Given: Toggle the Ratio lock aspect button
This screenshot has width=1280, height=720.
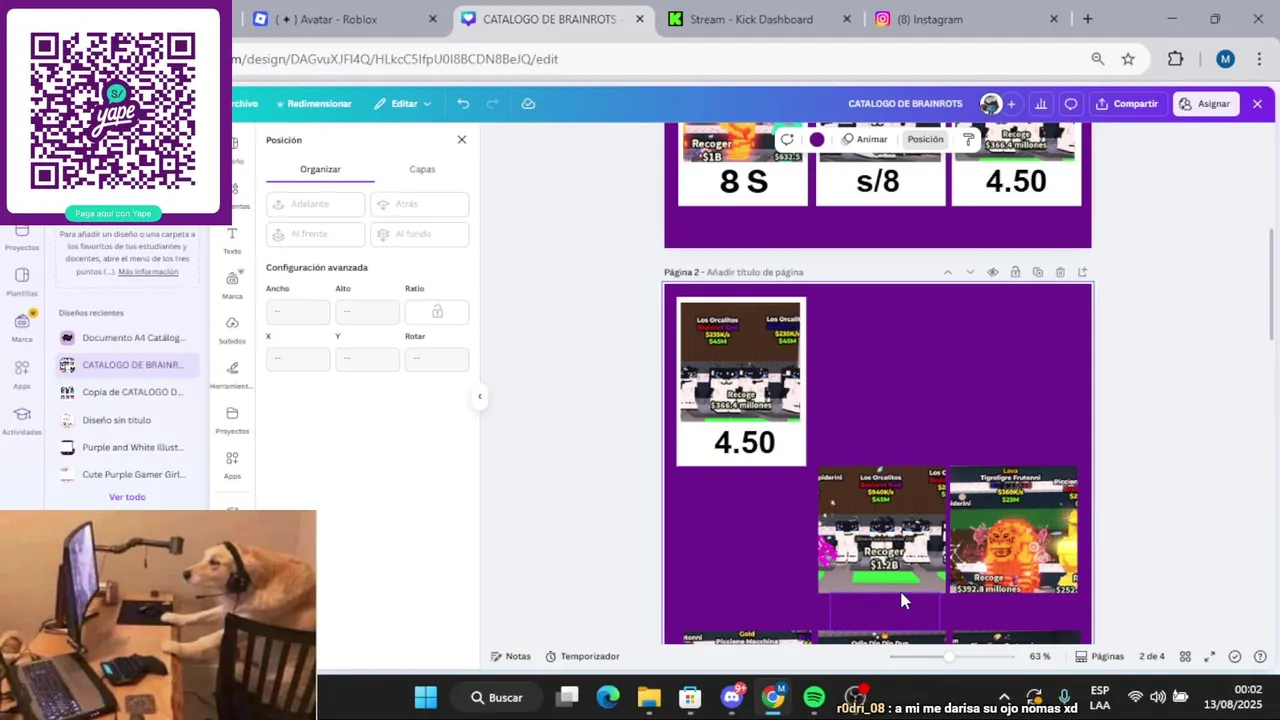Looking at the screenshot, I should point(437,312).
